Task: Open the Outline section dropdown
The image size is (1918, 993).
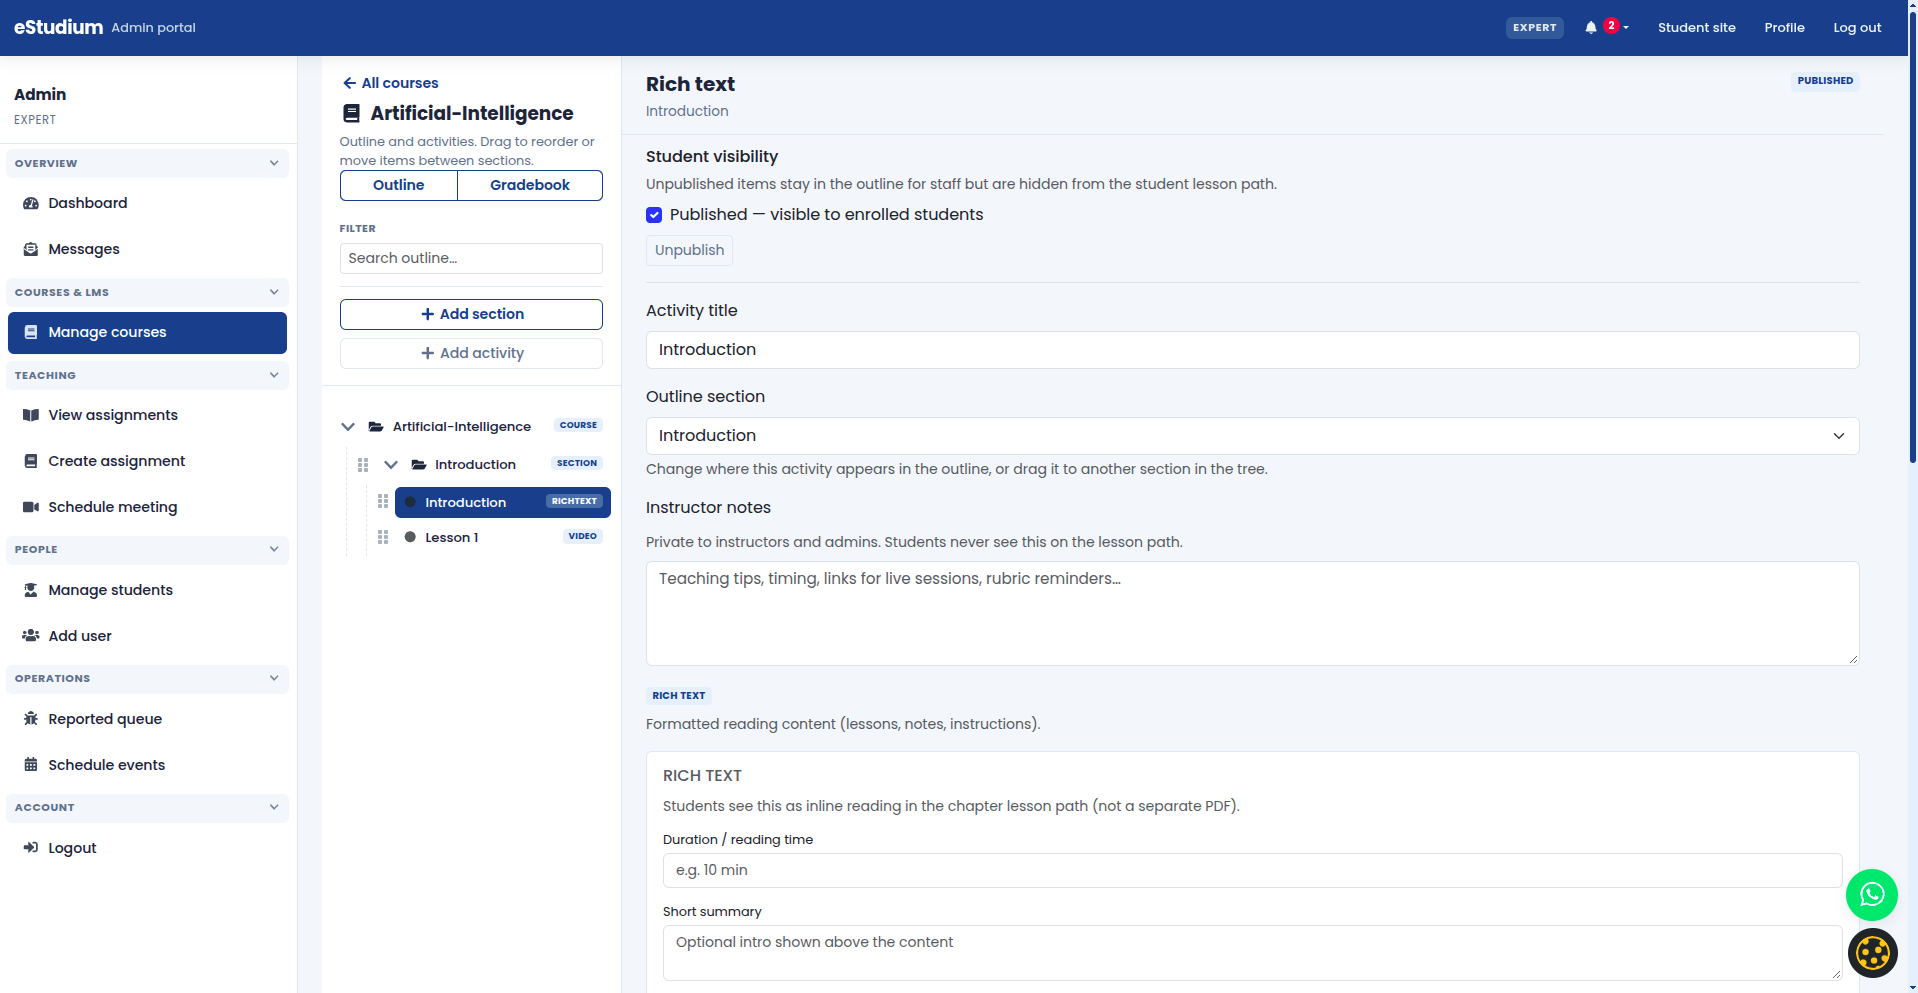Action: pyautogui.click(x=1252, y=436)
